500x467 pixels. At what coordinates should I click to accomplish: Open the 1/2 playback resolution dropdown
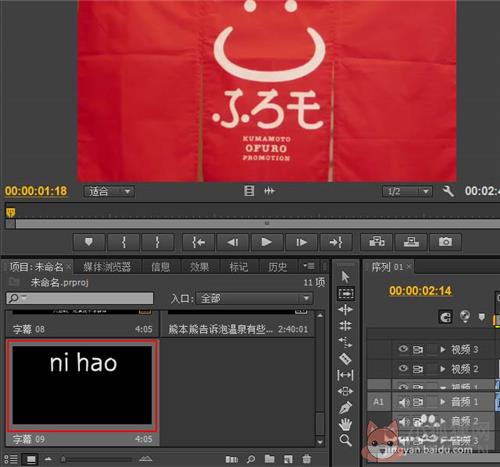pyautogui.click(x=407, y=192)
